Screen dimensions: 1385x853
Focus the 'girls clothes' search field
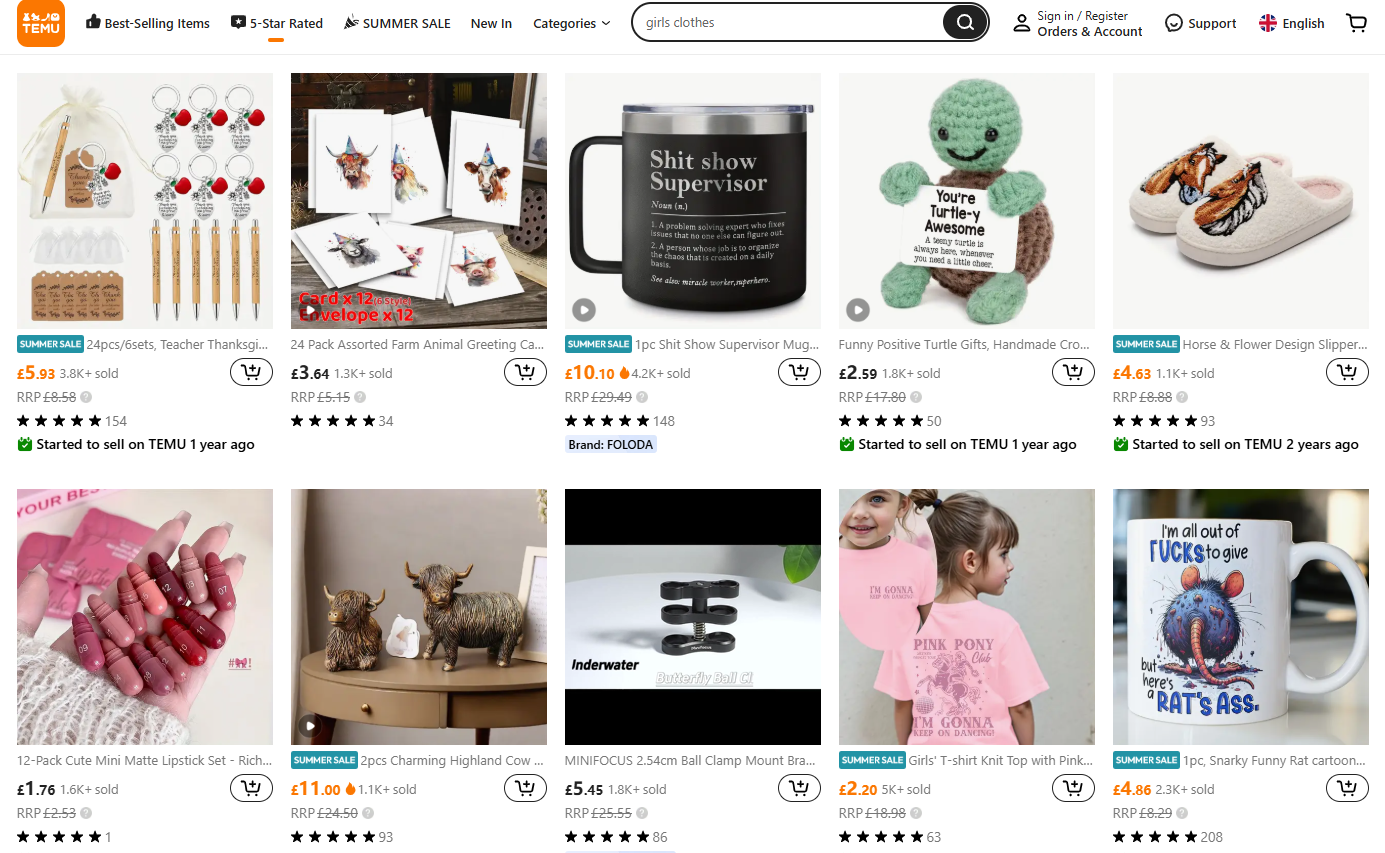coord(790,23)
